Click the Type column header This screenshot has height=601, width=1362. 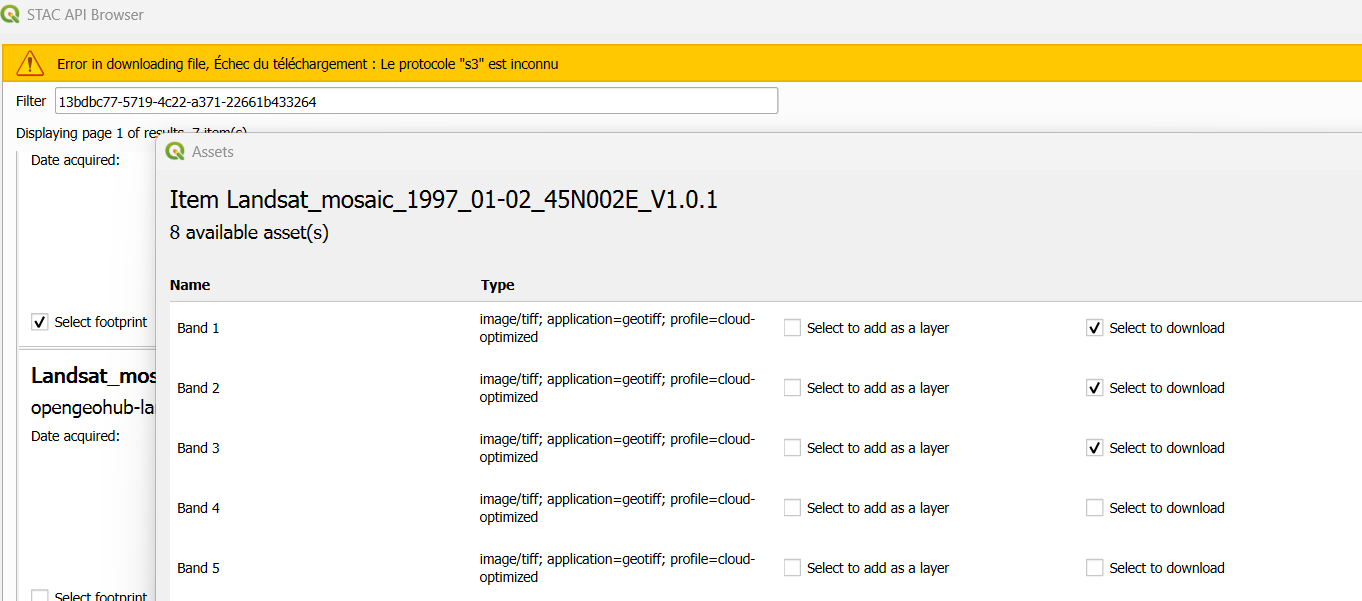pyautogui.click(x=497, y=285)
